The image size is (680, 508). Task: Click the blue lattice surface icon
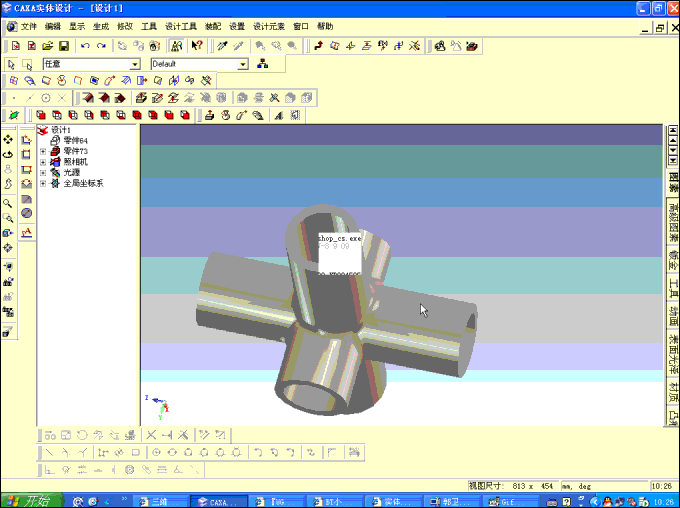tap(14, 81)
